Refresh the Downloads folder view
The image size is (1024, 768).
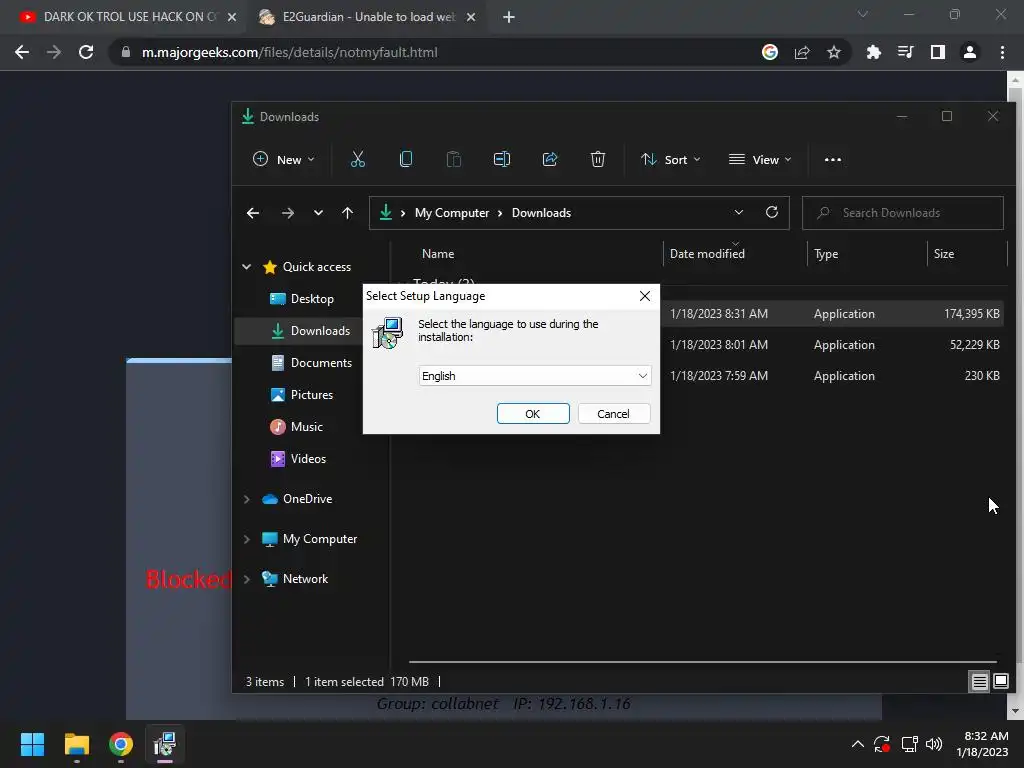click(x=772, y=212)
